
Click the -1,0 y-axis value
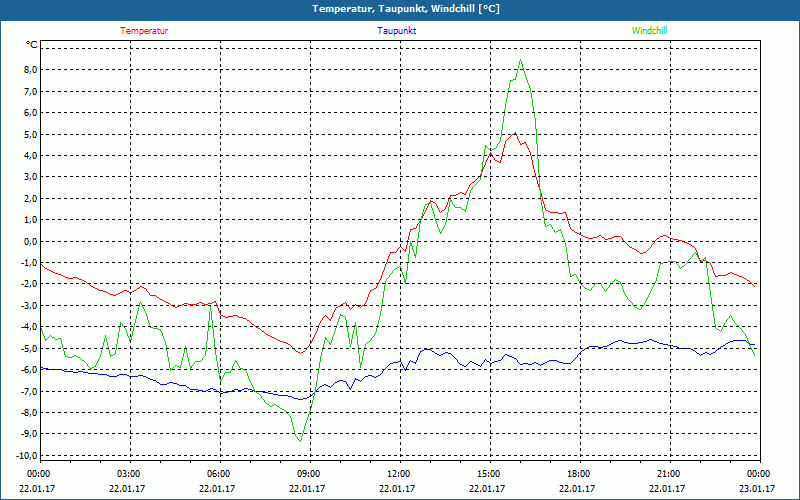pos(28,263)
